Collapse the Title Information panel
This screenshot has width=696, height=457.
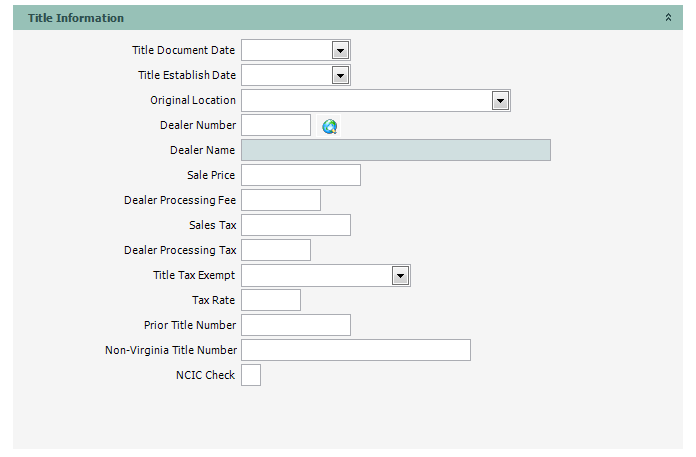[x=668, y=18]
